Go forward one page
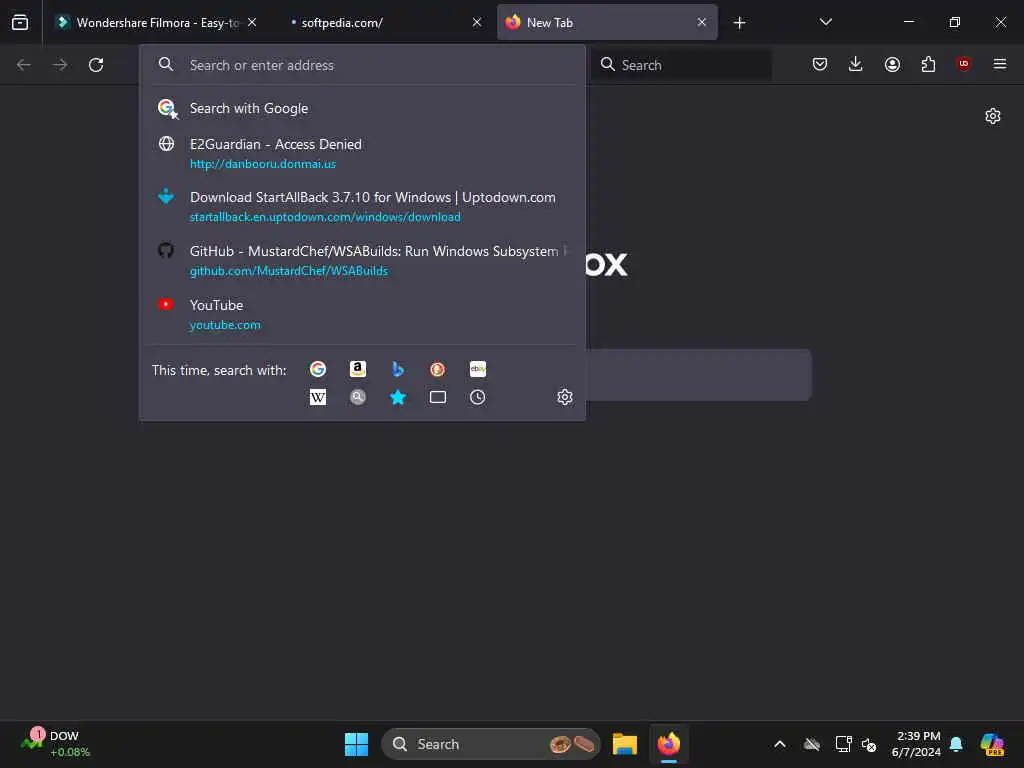The image size is (1024, 768). (x=60, y=65)
